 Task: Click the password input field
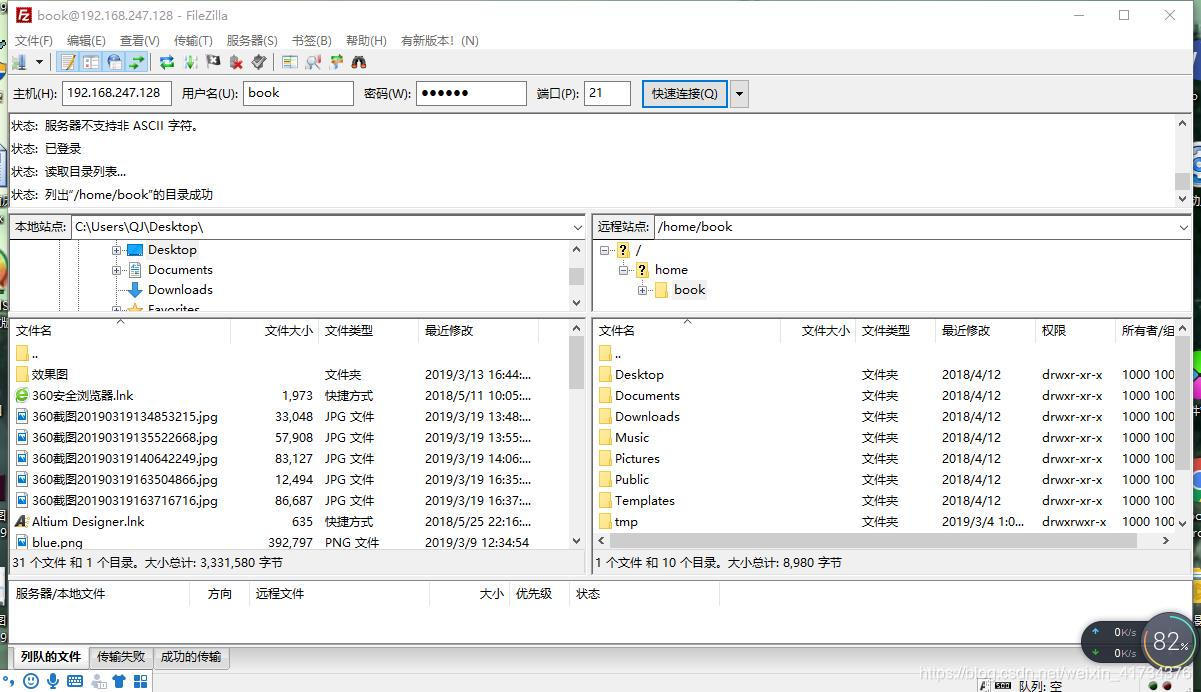(x=471, y=93)
